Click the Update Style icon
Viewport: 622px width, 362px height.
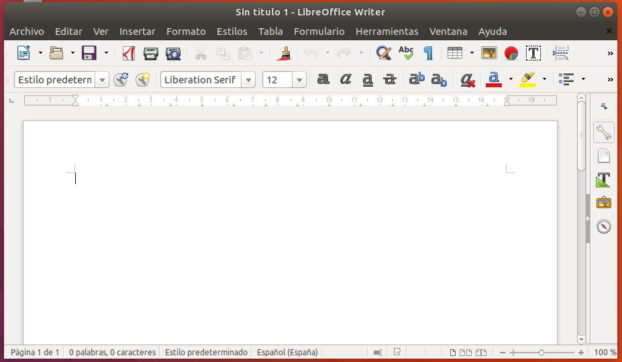(x=121, y=80)
